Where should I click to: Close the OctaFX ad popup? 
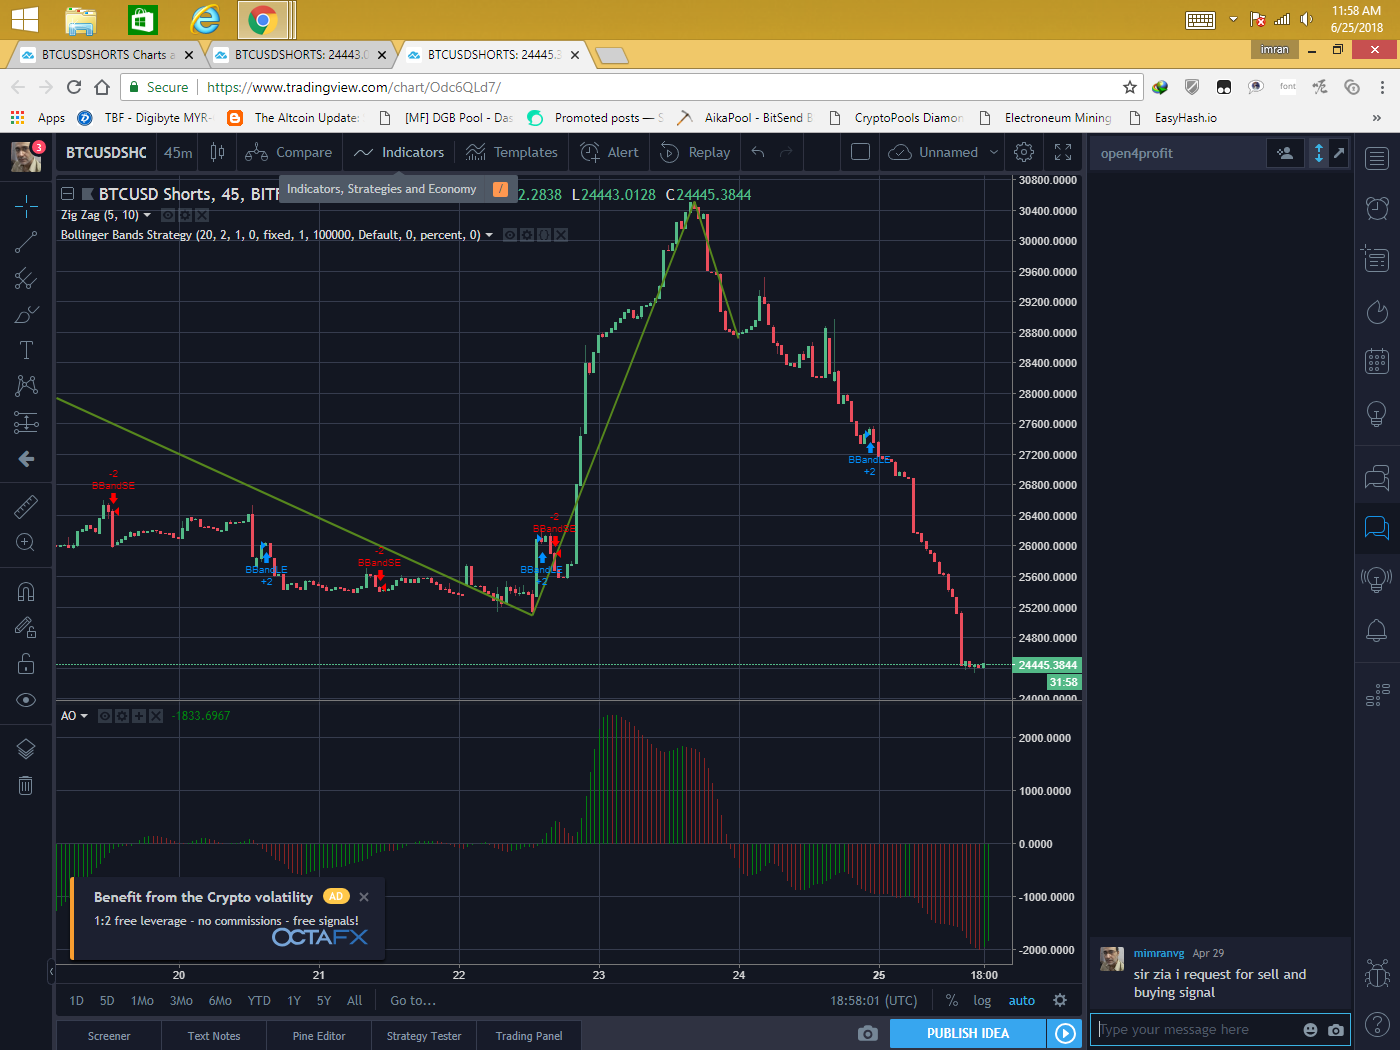coord(364,897)
